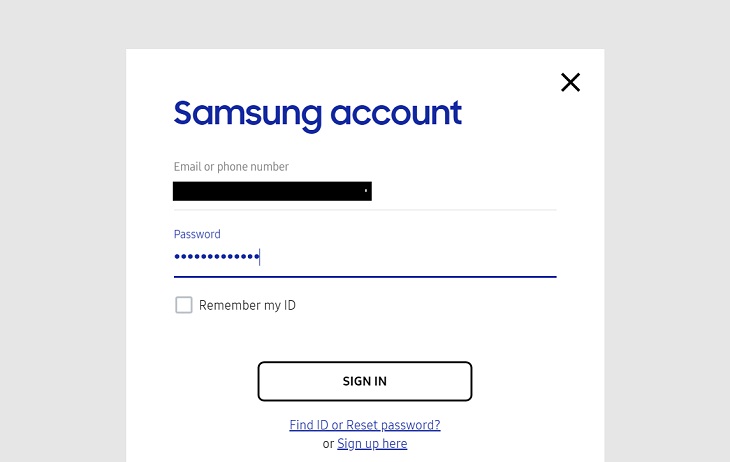Open Find ID or Reset password link

coord(365,425)
